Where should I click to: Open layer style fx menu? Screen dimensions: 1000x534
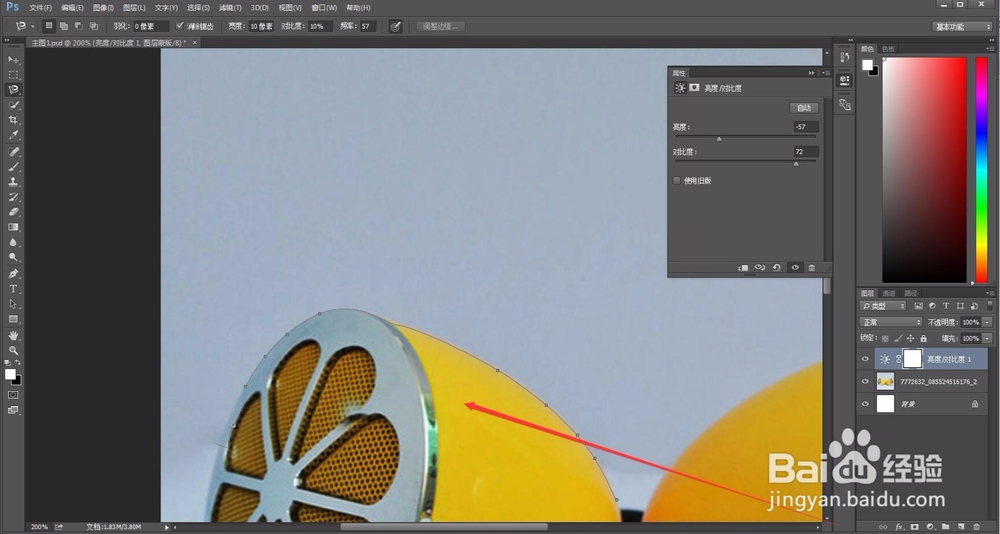tap(899, 527)
